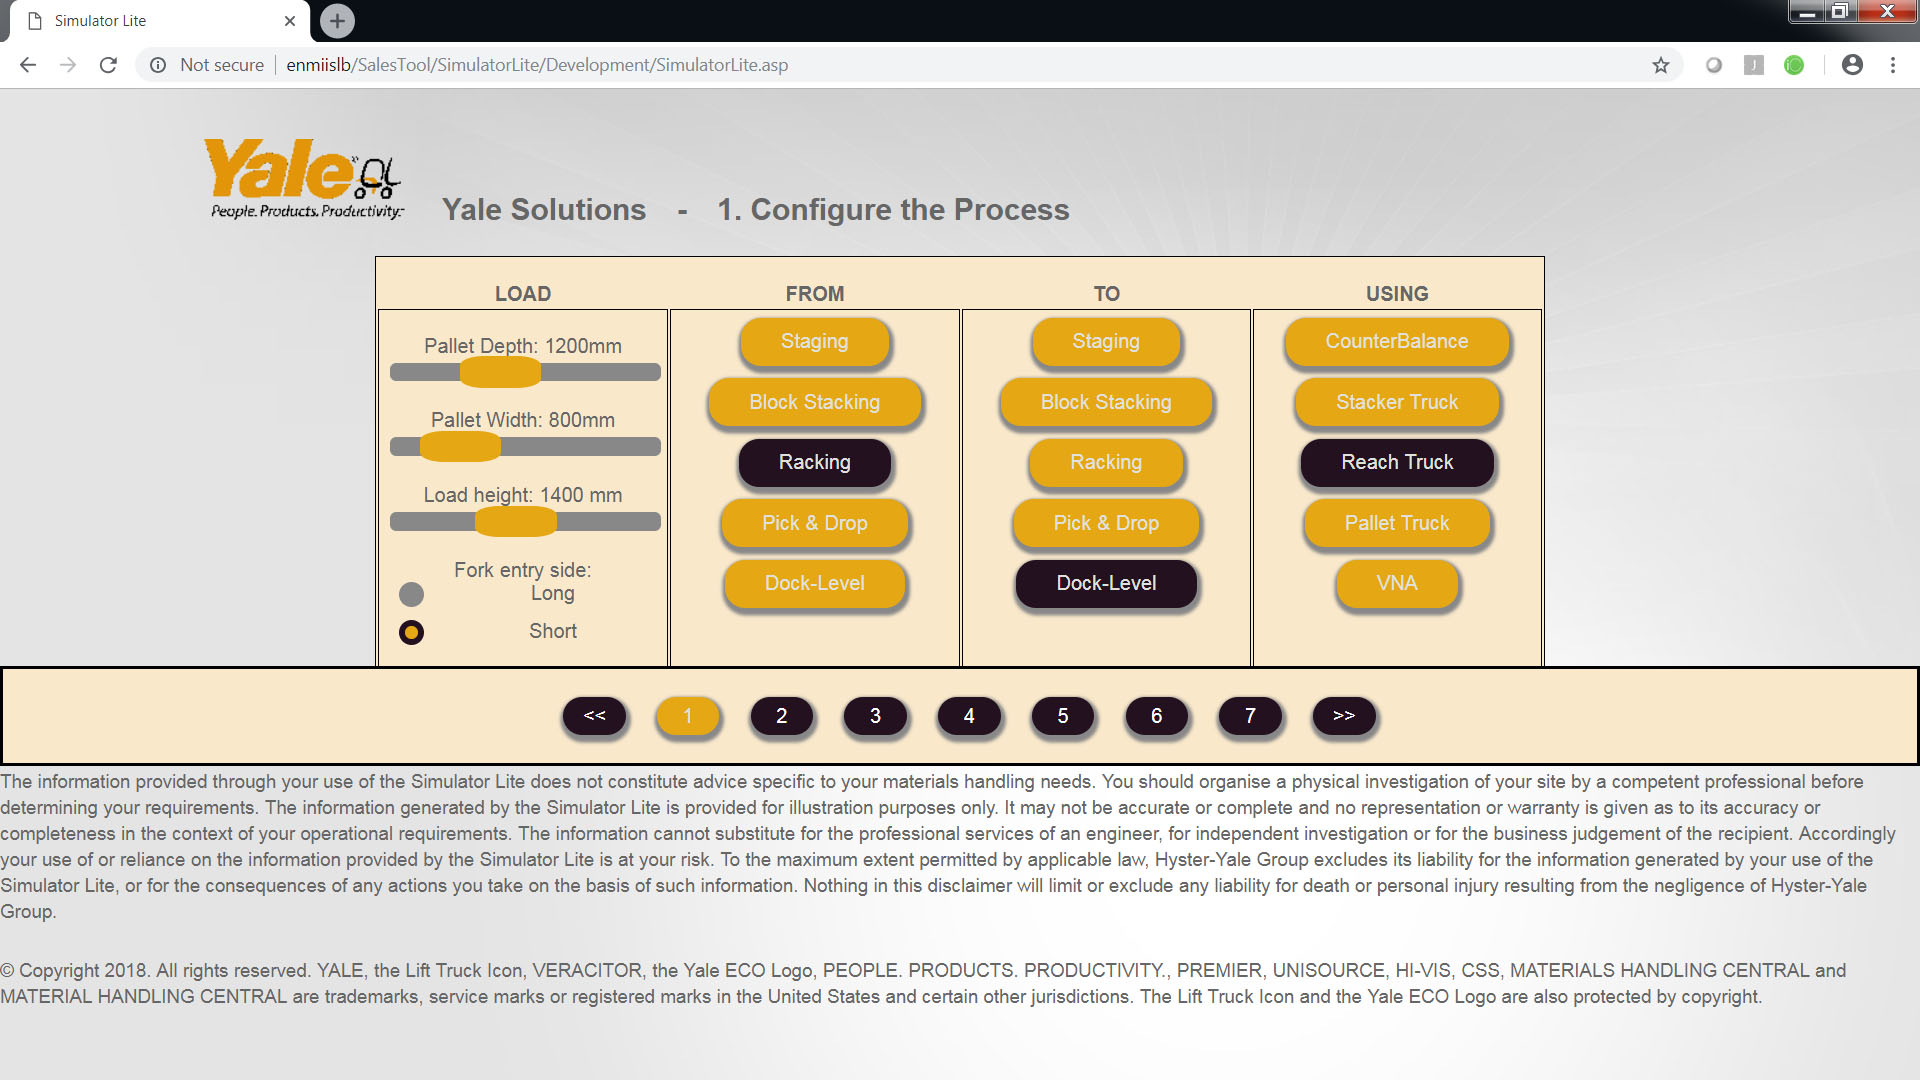Screen dimensions: 1920x1080
Task: Choose Pick & Drop in TO column
Action: click(1106, 523)
